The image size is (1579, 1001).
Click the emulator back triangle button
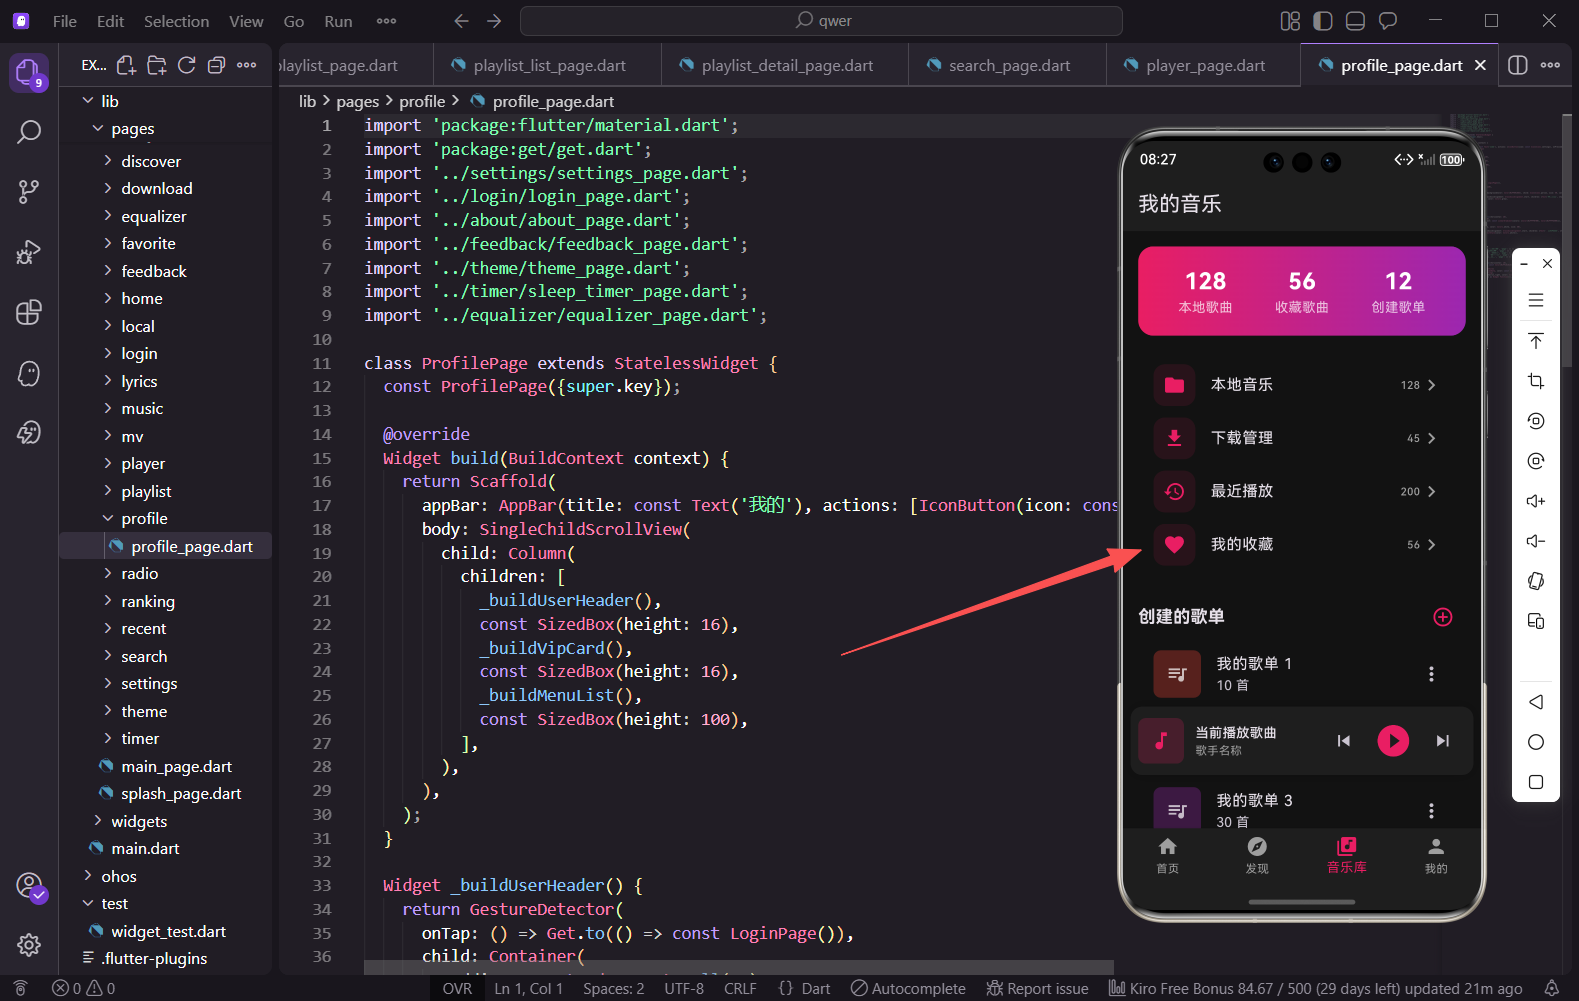(x=1536, y=702)
